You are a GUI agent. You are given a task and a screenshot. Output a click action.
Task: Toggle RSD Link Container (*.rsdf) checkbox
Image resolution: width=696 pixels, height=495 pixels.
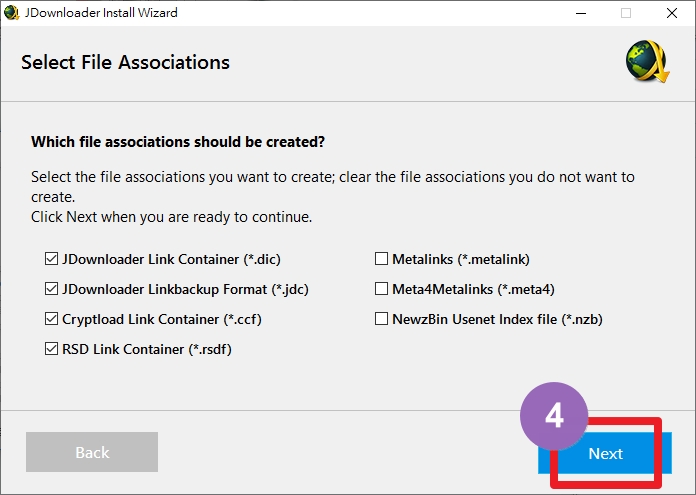[51, 348]
